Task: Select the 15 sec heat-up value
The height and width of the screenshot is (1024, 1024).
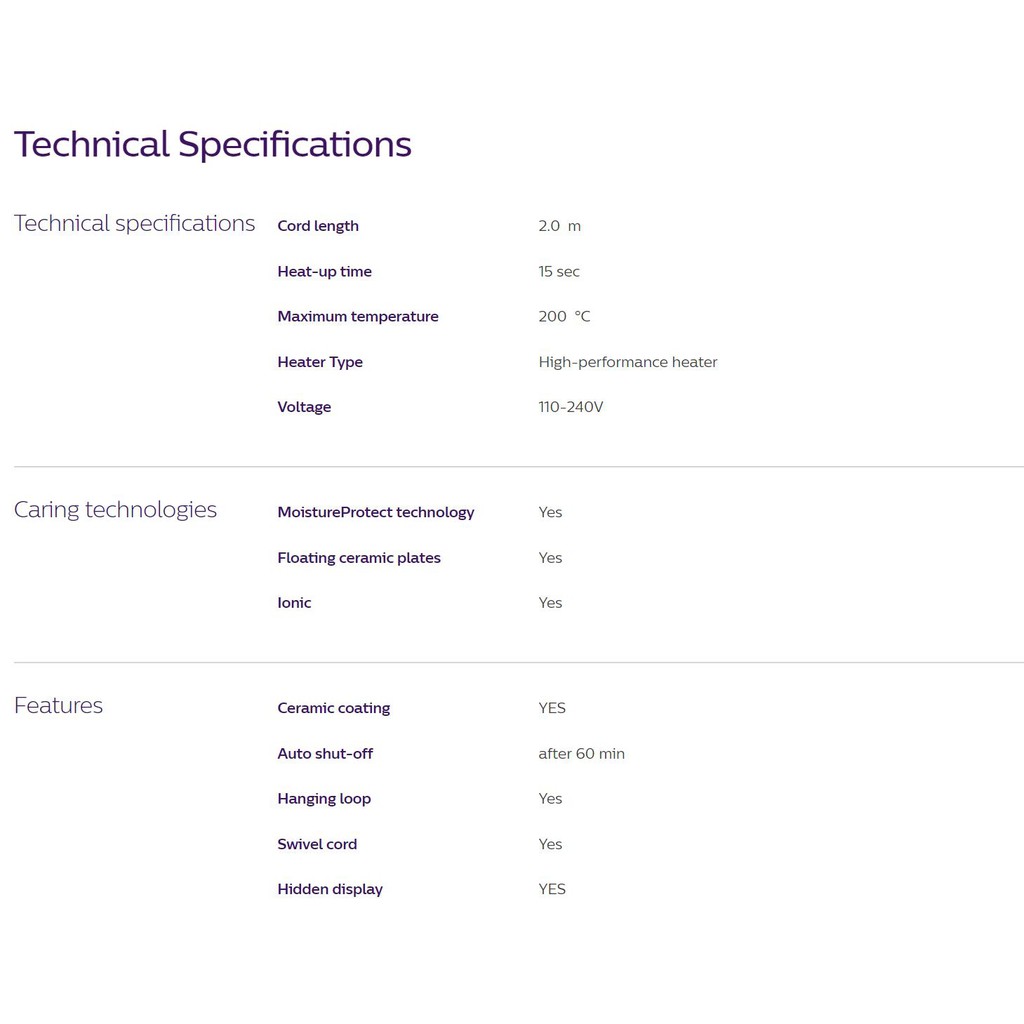Action: coord(559,272)
